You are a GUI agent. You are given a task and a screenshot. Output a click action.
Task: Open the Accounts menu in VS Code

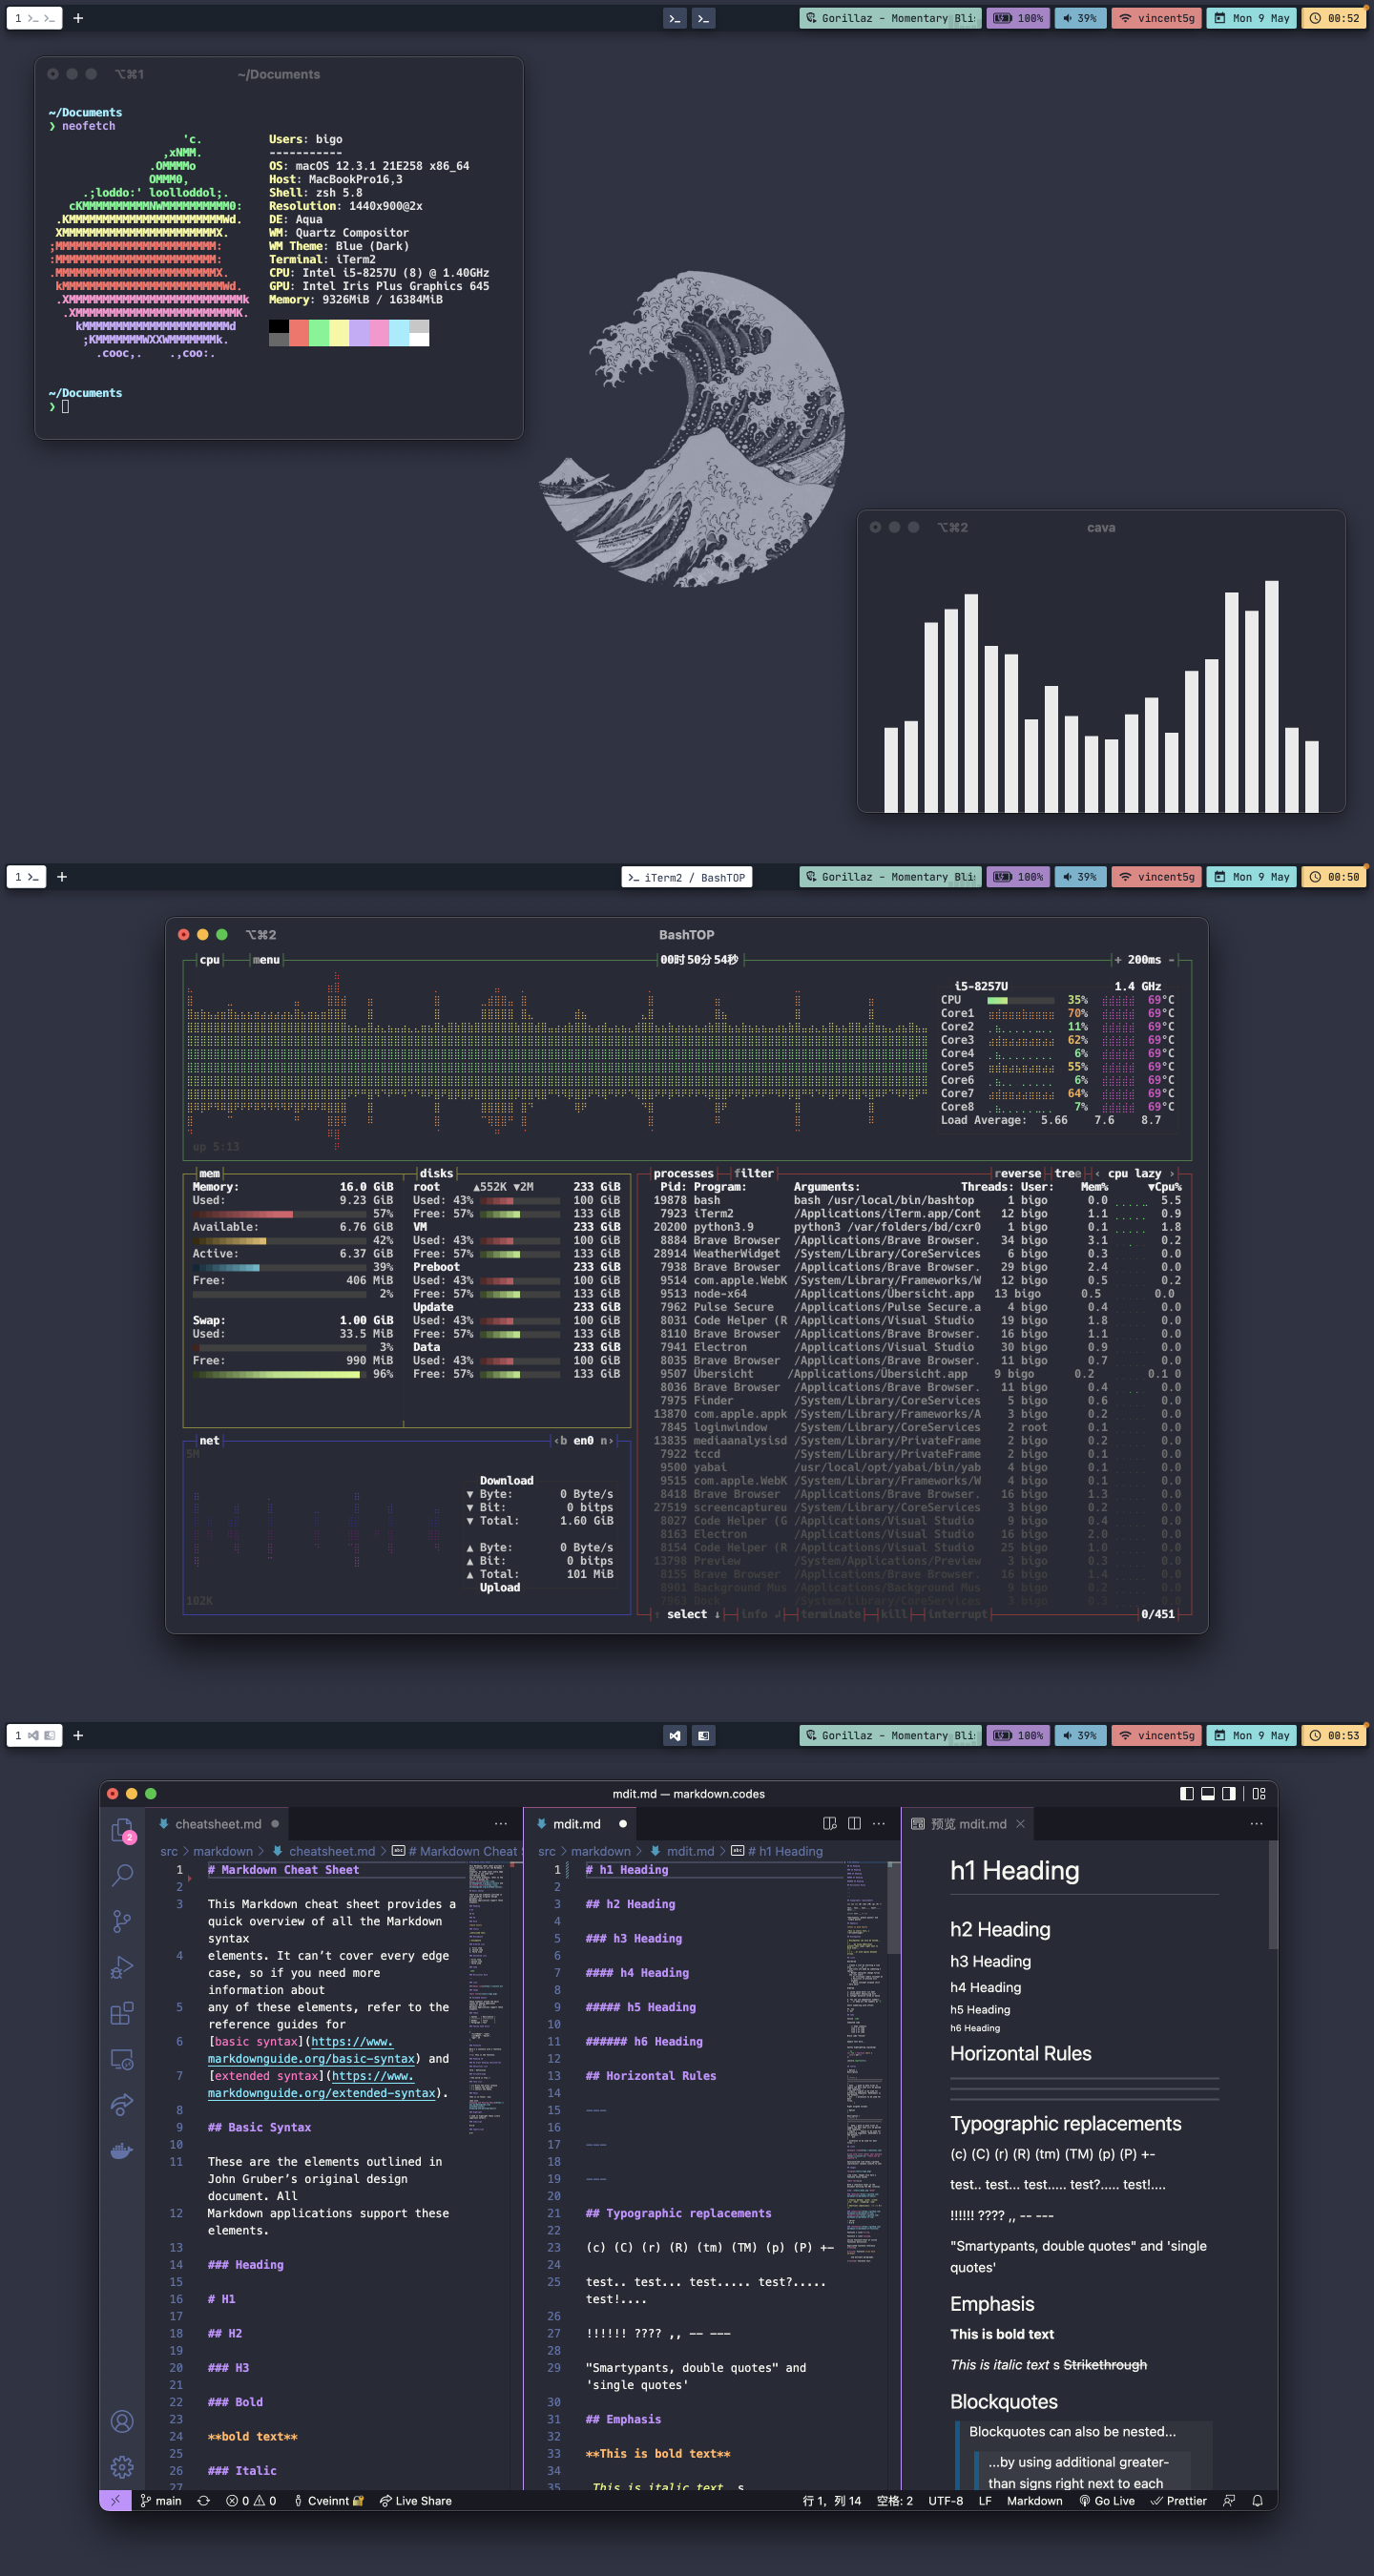coord(122,2421)
